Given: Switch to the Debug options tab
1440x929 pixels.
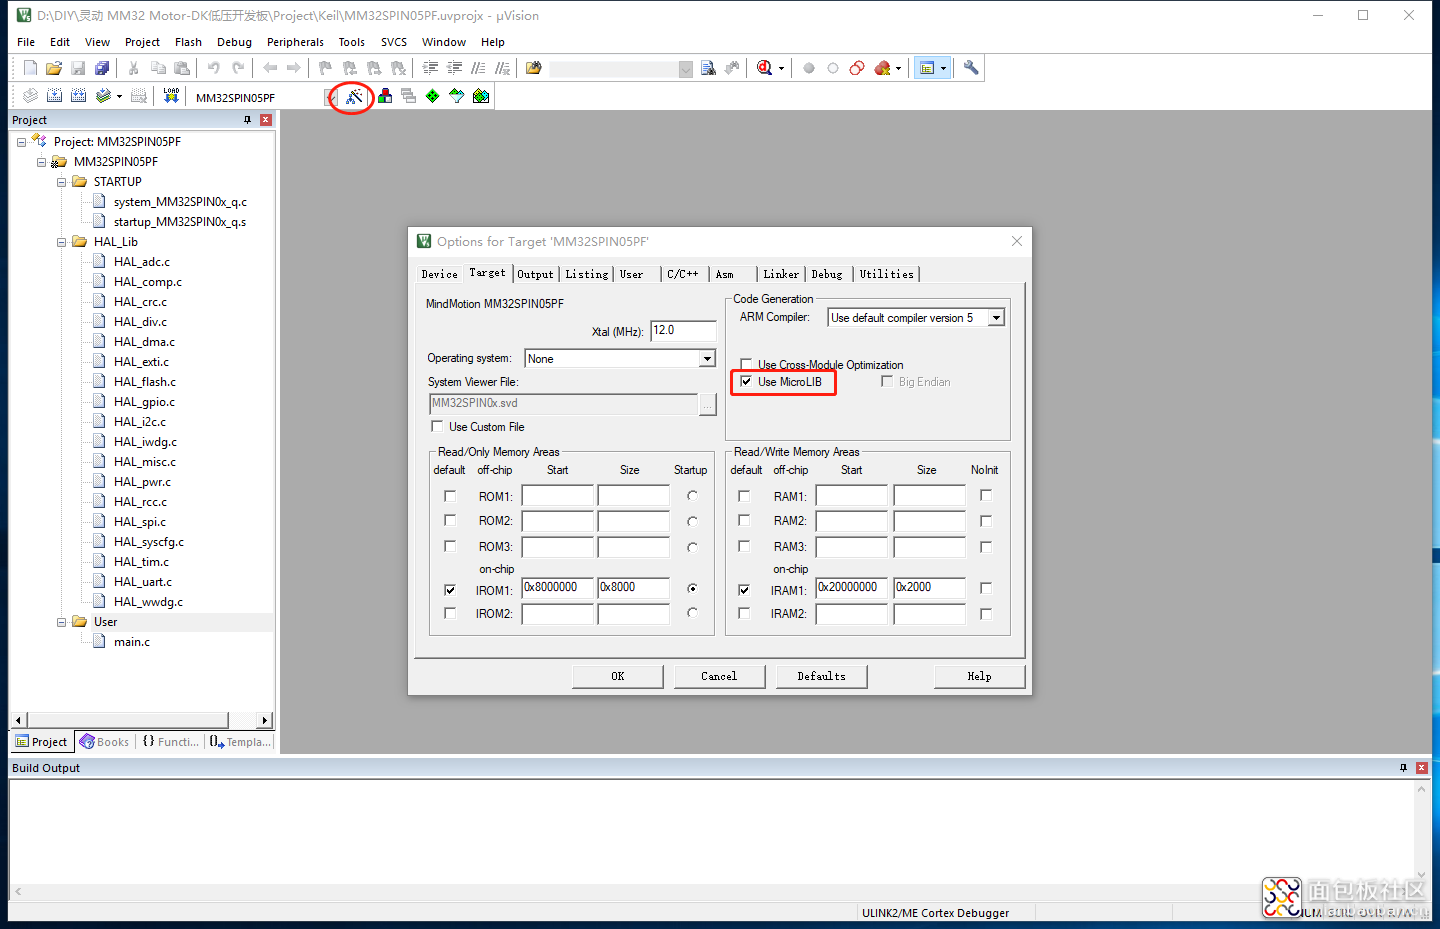Looking at the screenshot, I should [x=827, y=274].
